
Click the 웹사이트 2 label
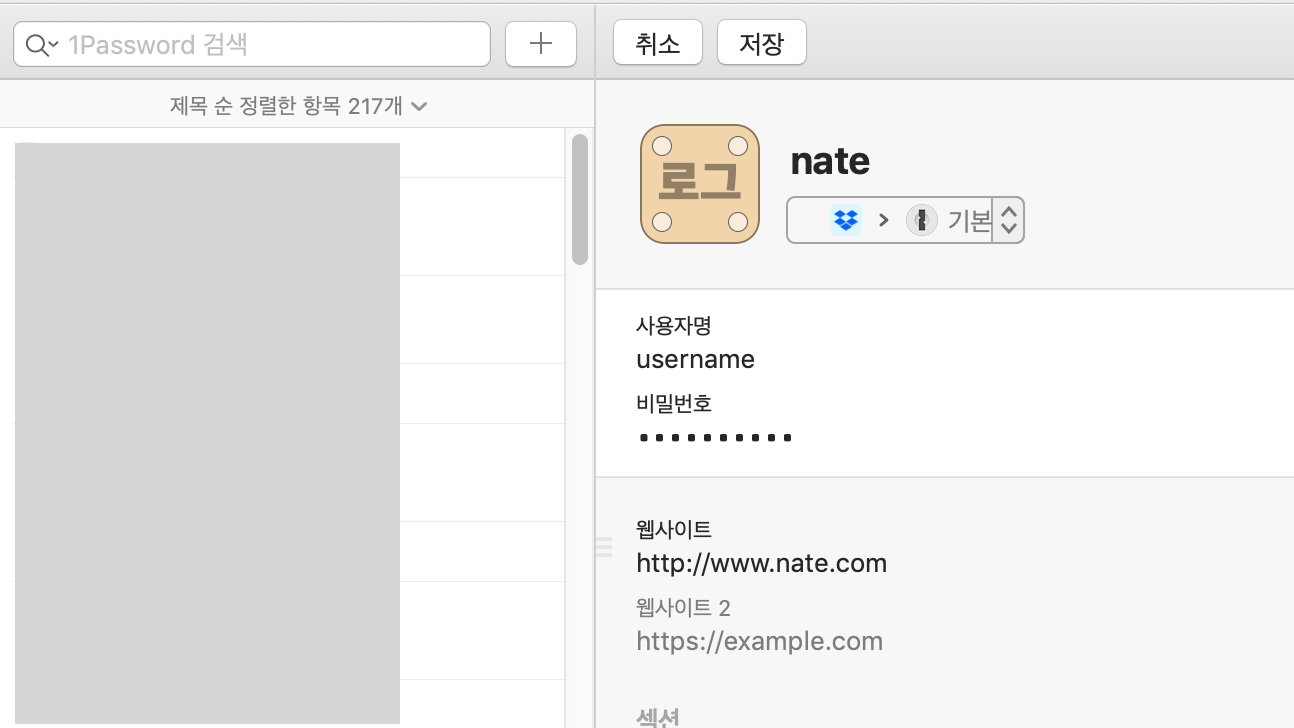(683, 607)
